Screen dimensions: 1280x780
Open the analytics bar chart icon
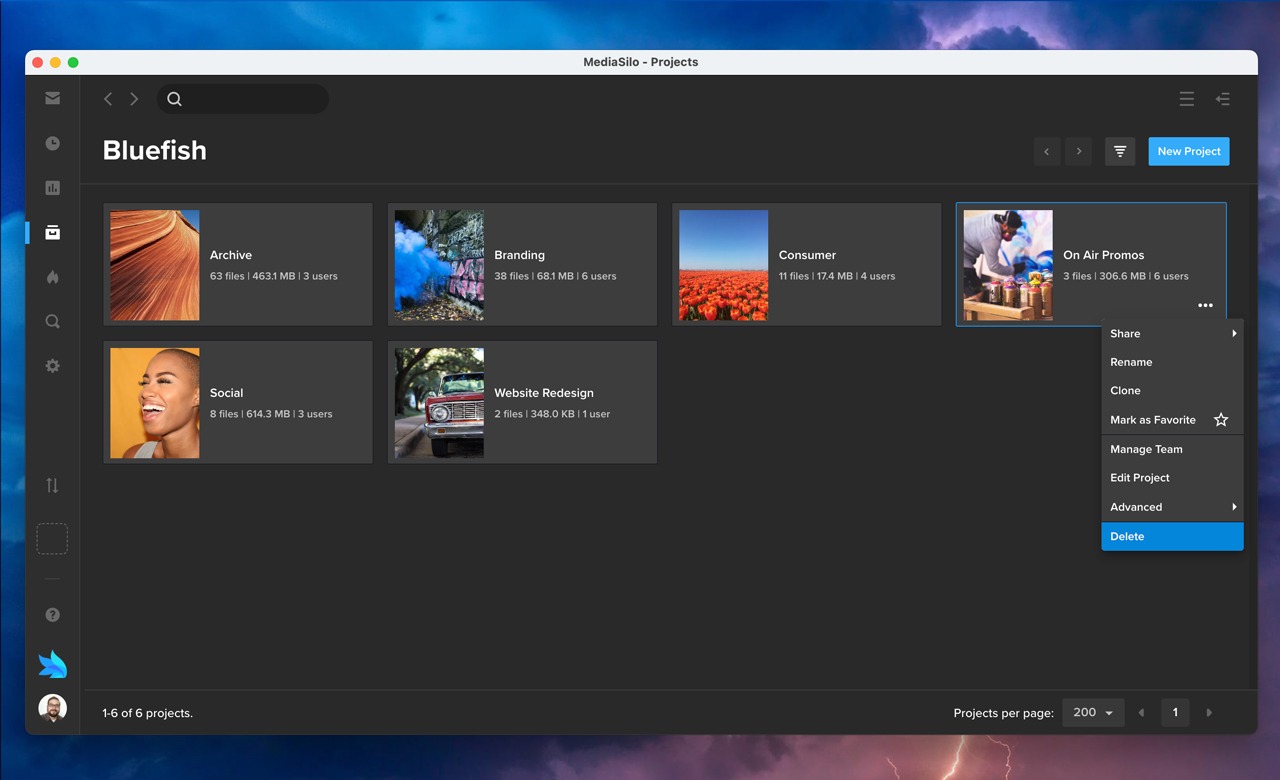52,188
